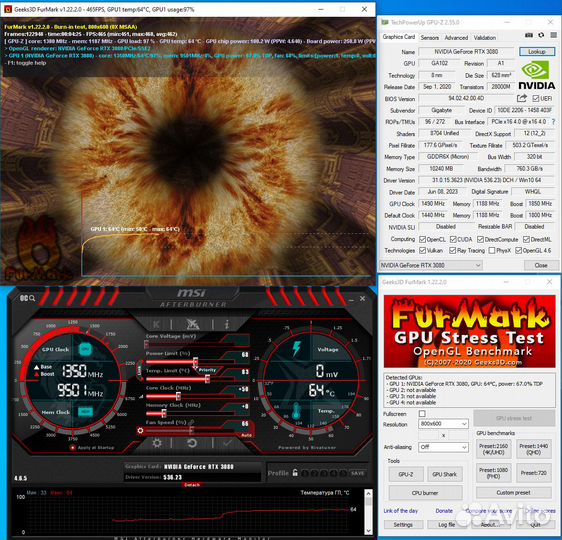
Task: Click the memory chip icon beside Mem Clock
Action: [x=85, y=411]
